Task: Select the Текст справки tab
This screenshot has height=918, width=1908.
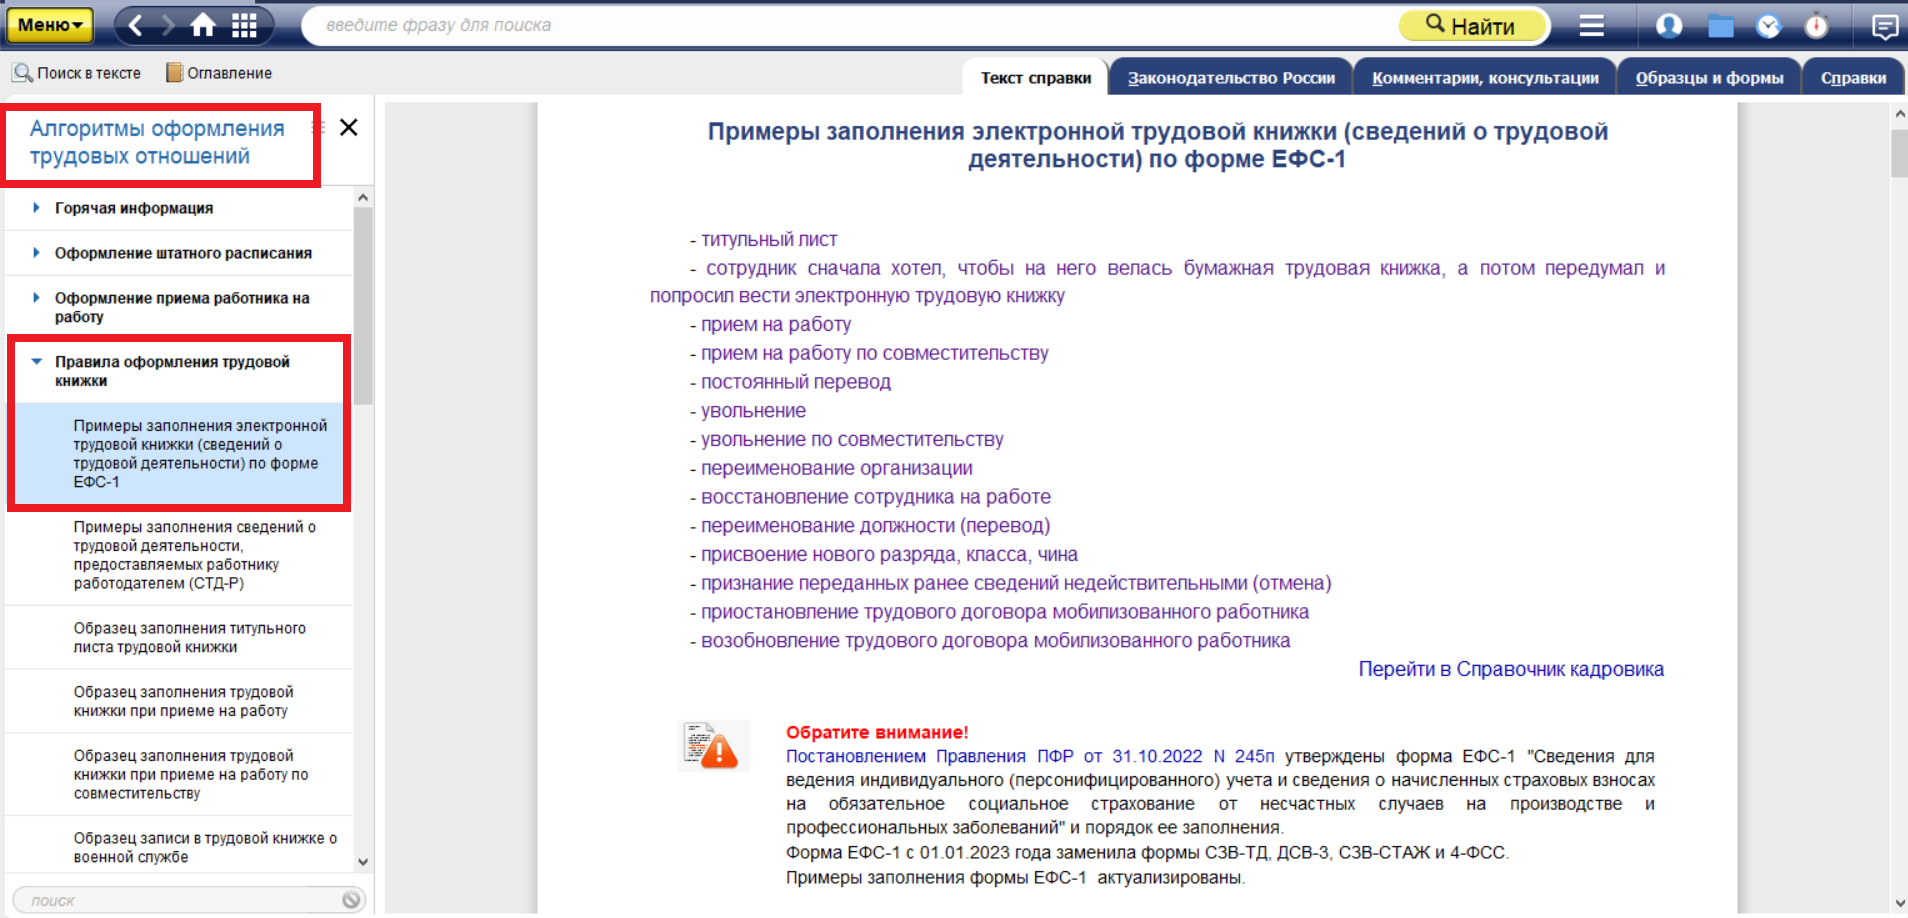Action: 1036,77
